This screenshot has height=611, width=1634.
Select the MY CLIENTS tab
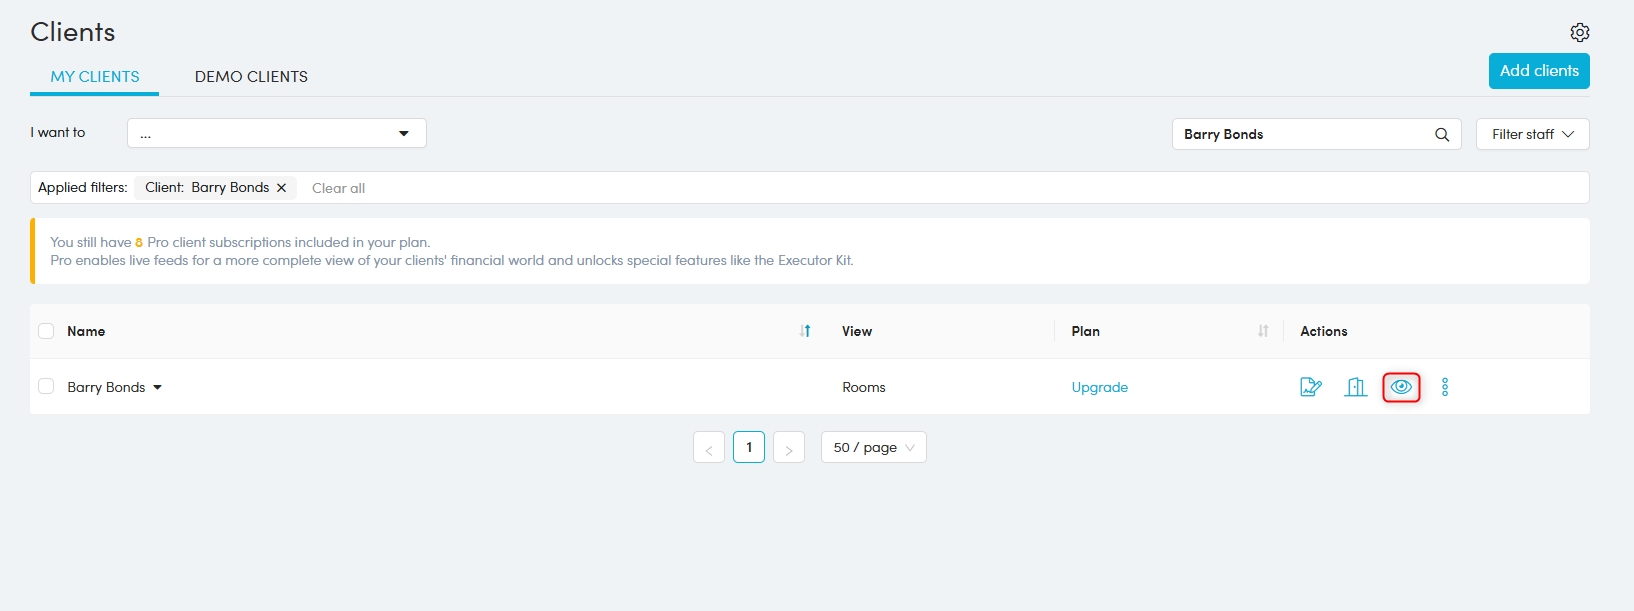tap(95, 77)
